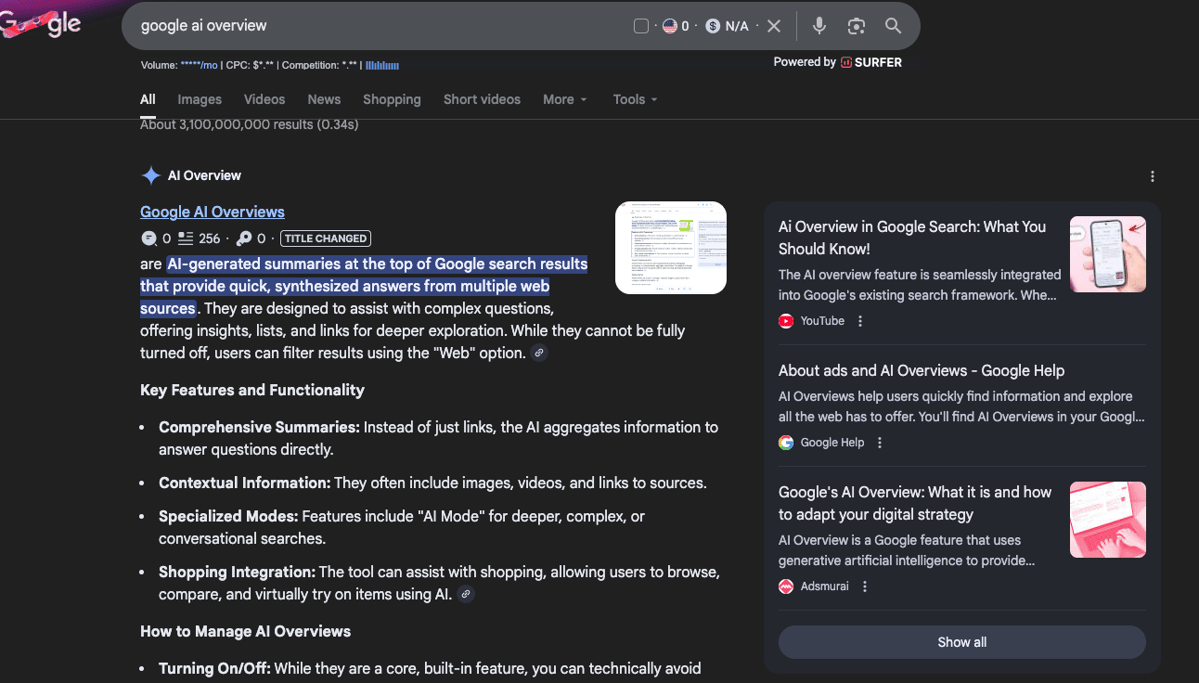Go to the Short videos tab
This screenshot has width=1199, height=683.
(482, 99)
